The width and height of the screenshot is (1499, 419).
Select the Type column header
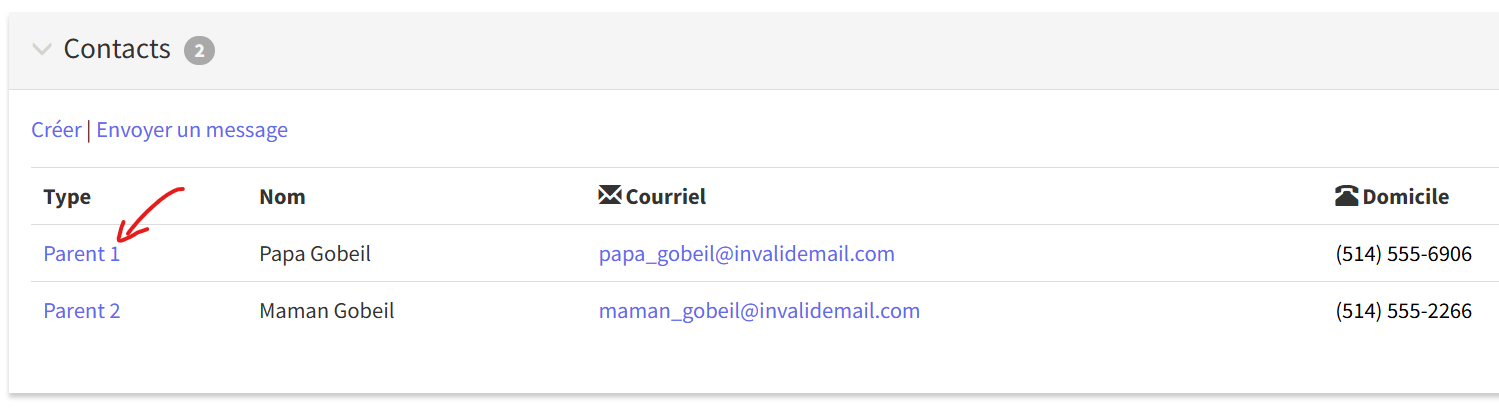[67, 197]
